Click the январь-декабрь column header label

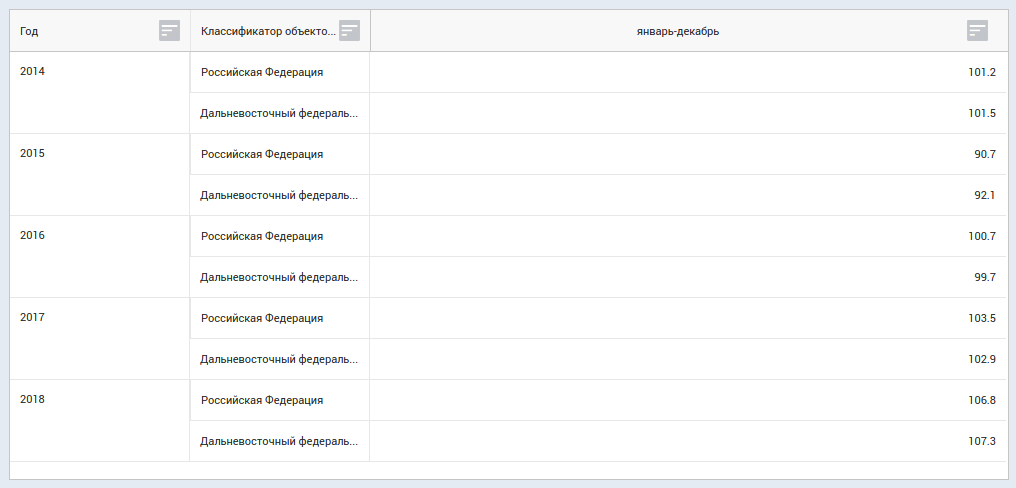pos(677,31)
